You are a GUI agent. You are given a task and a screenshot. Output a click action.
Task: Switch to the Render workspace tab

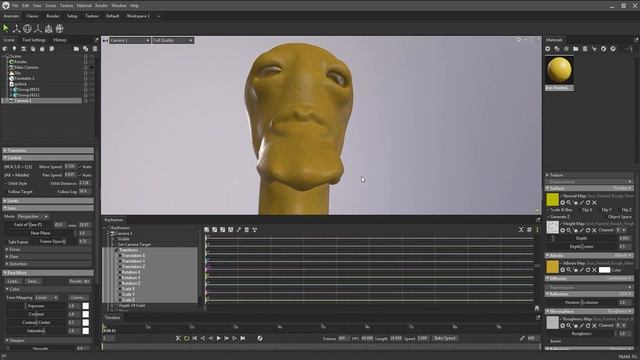coord(53,16)
